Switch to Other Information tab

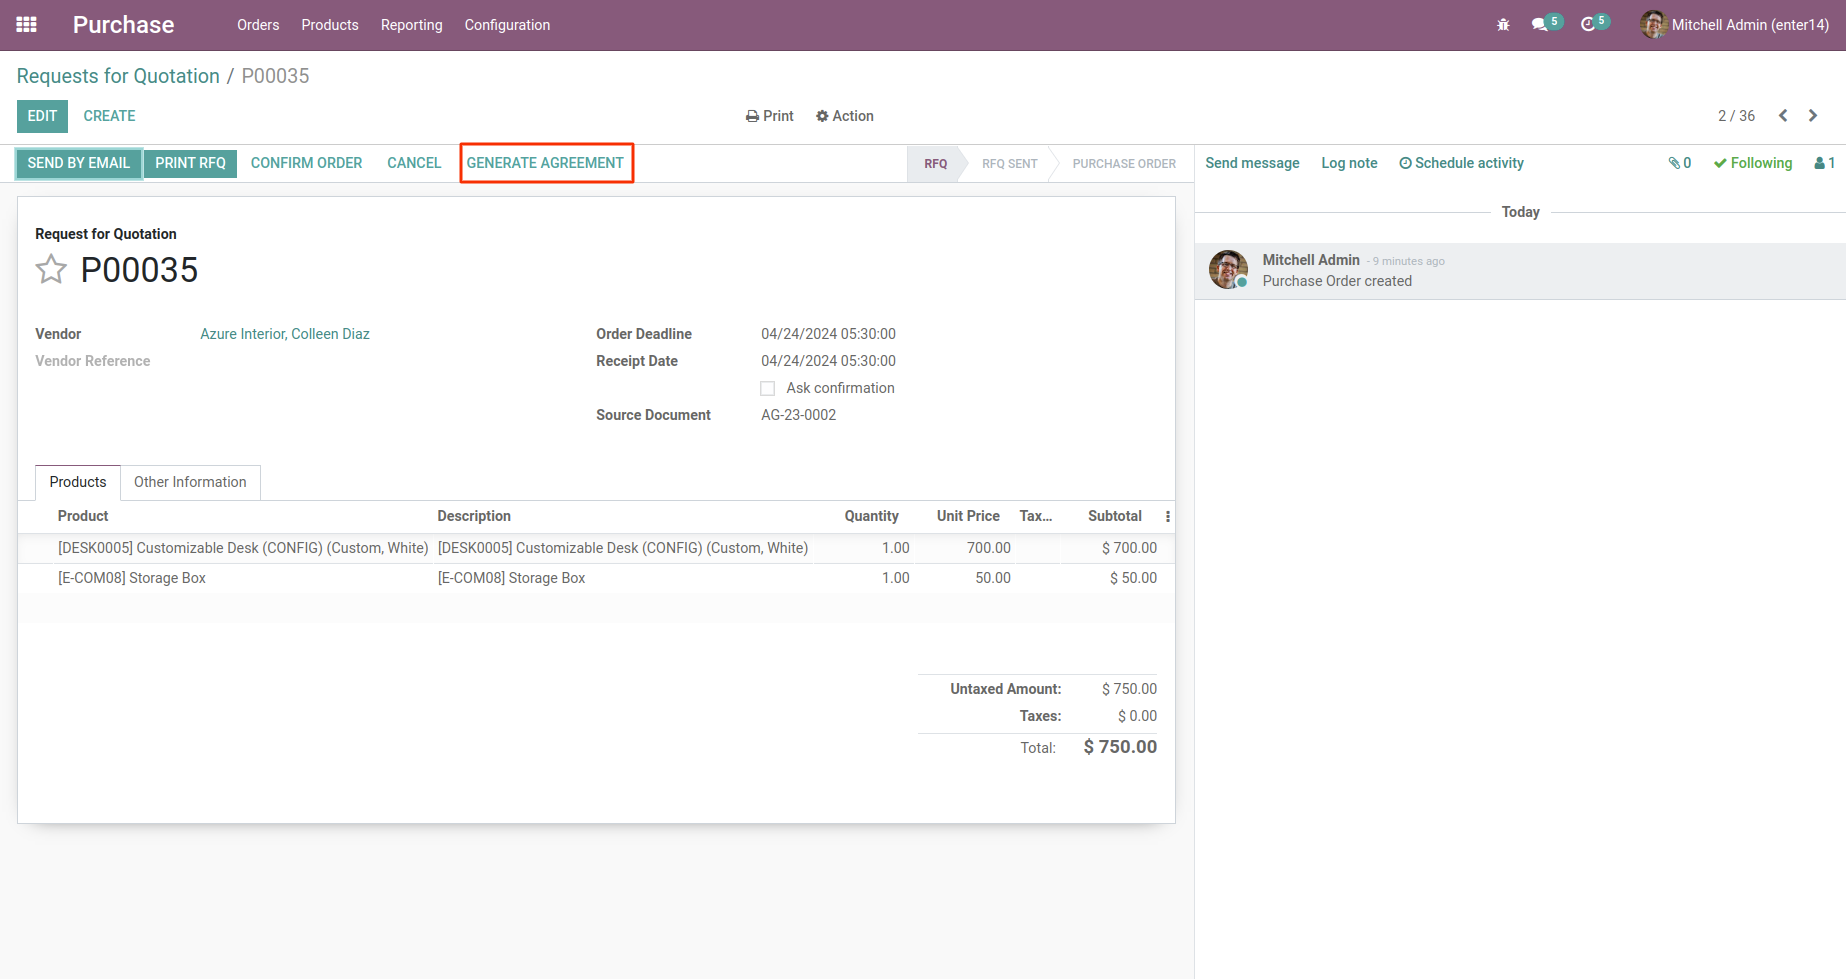click(190, 482)
